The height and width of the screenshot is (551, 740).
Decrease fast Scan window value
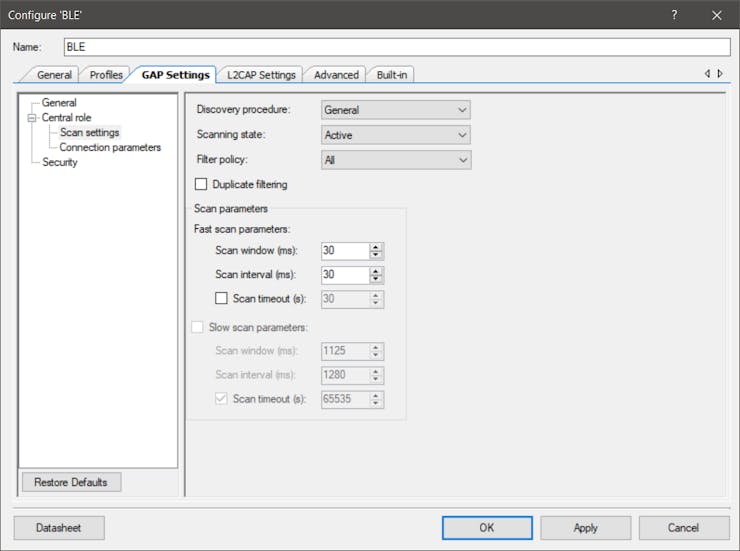376,255
